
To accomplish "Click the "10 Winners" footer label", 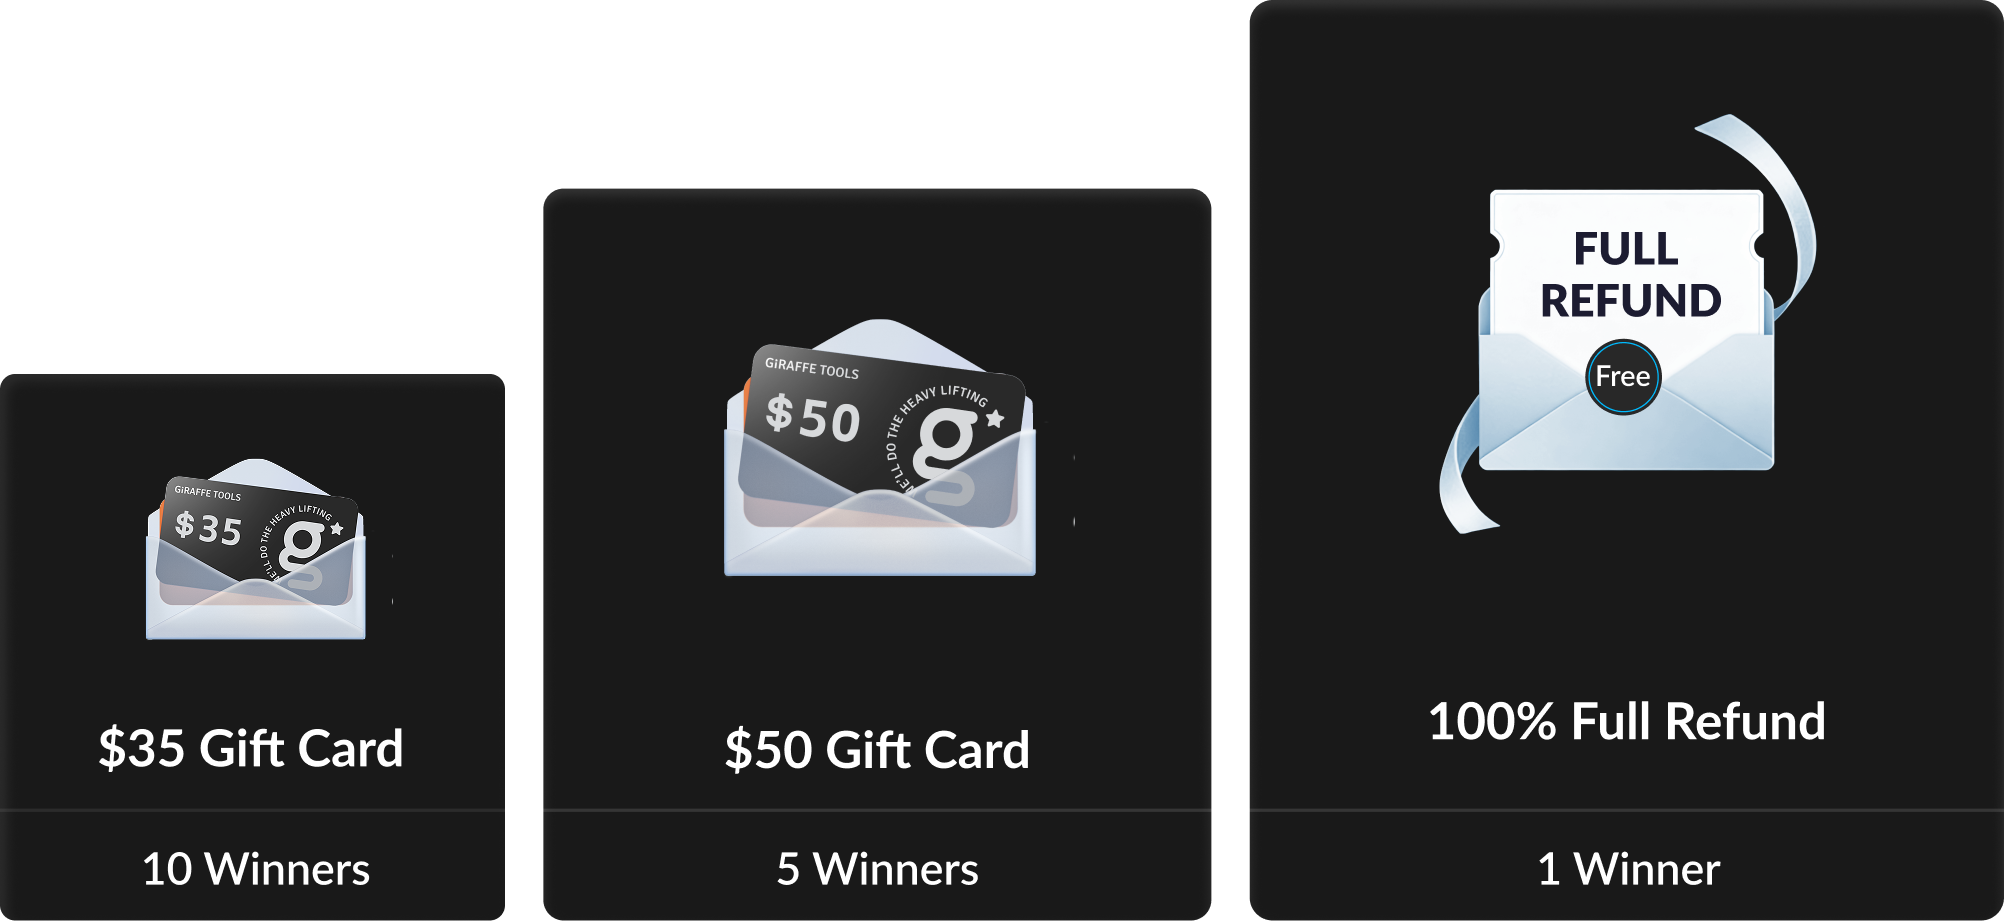I will [256, 869].
